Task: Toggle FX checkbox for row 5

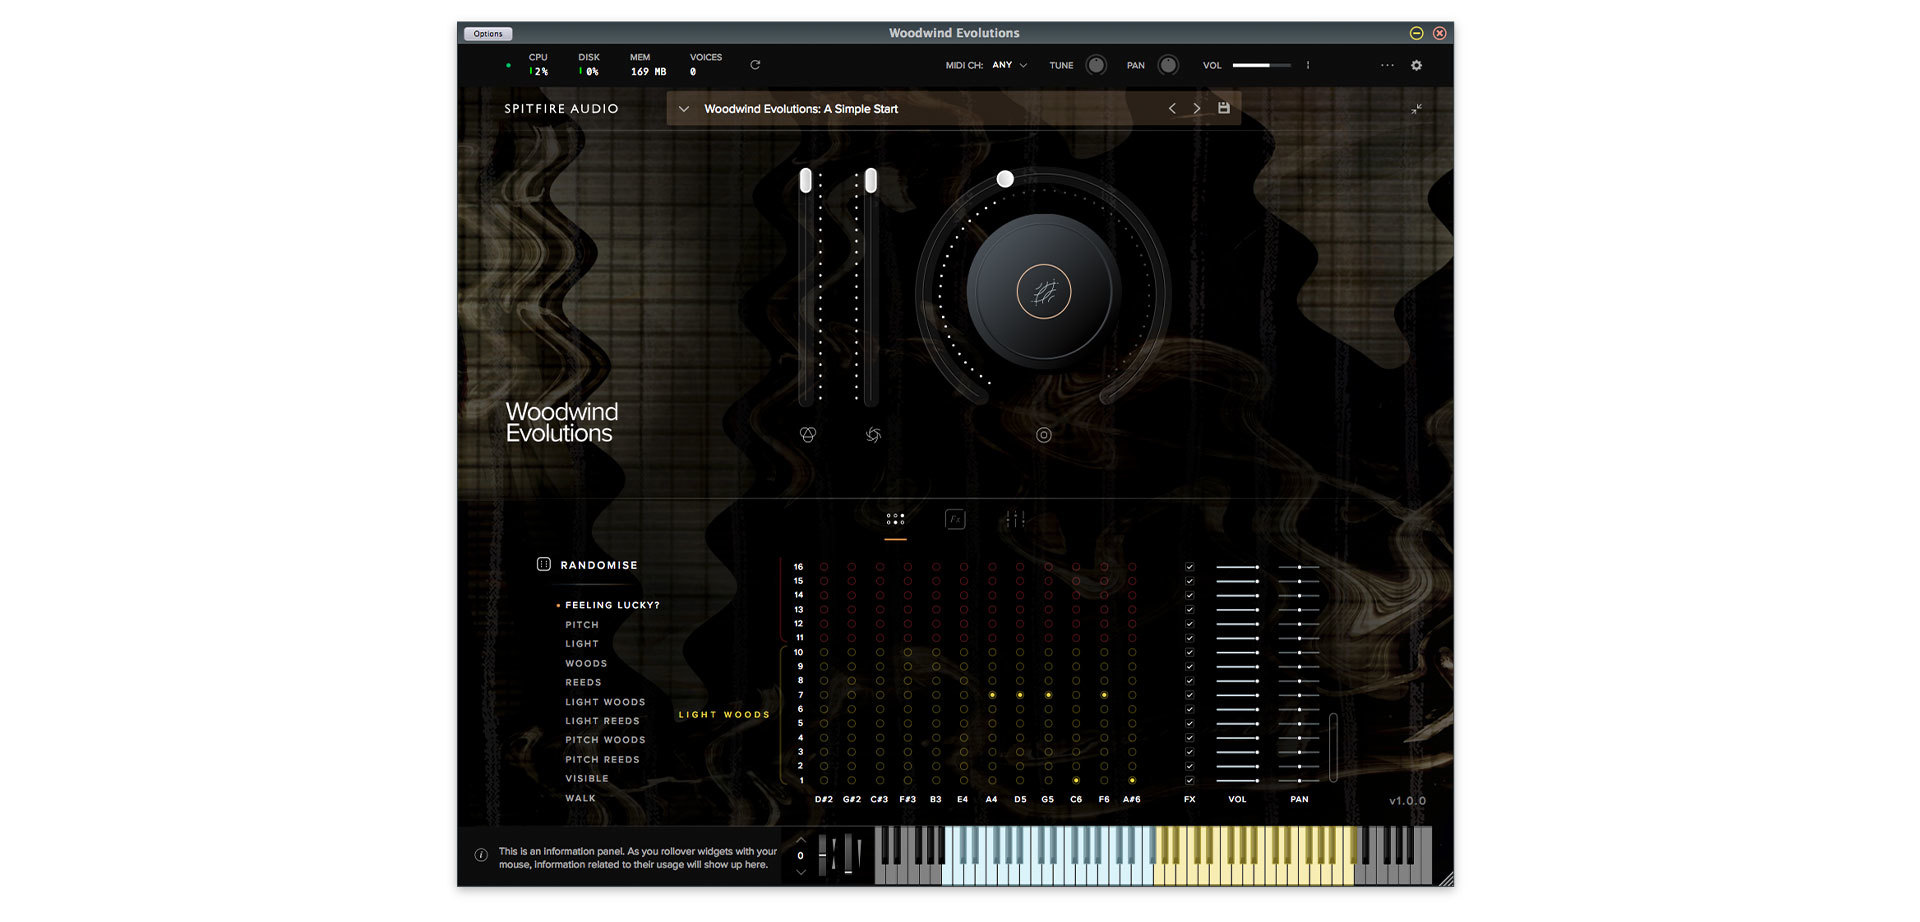Action: [1189, 723]
